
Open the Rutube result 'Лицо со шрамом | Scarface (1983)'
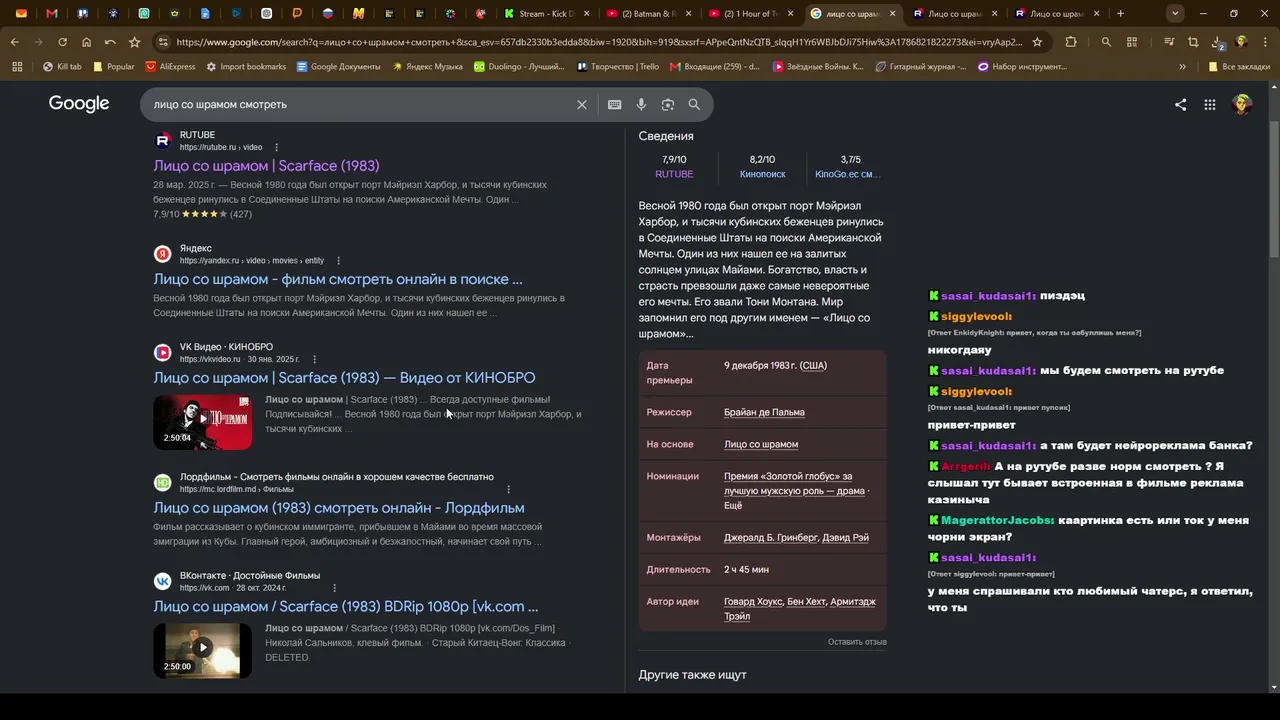click(266, 166)
